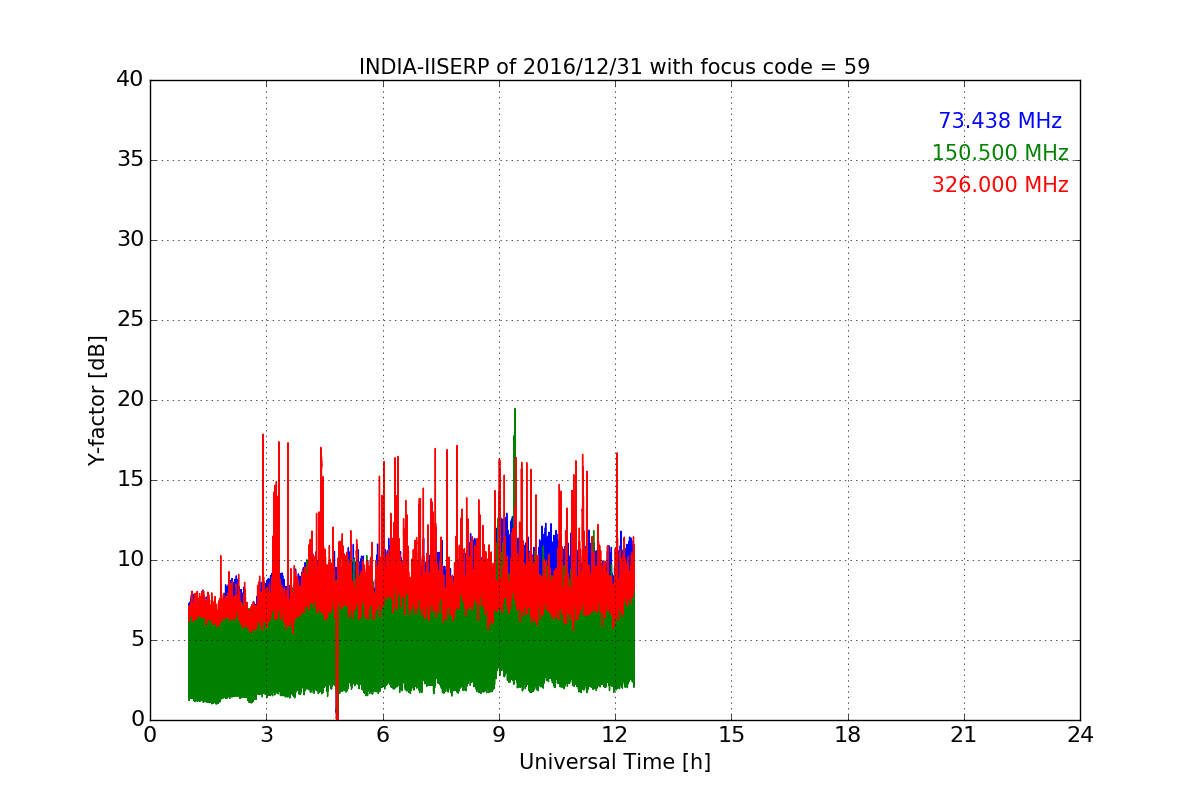Click the 6 tick on time axis
This screenshot has height=800, width=1200.
[x=383, y=735]
